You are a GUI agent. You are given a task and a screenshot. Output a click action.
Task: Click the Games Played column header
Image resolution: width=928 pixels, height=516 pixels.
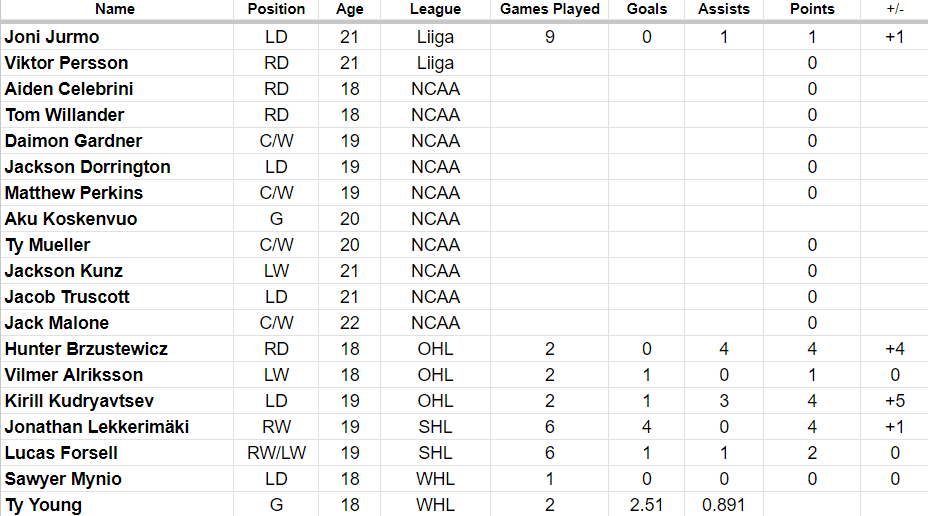pos(550,9)
